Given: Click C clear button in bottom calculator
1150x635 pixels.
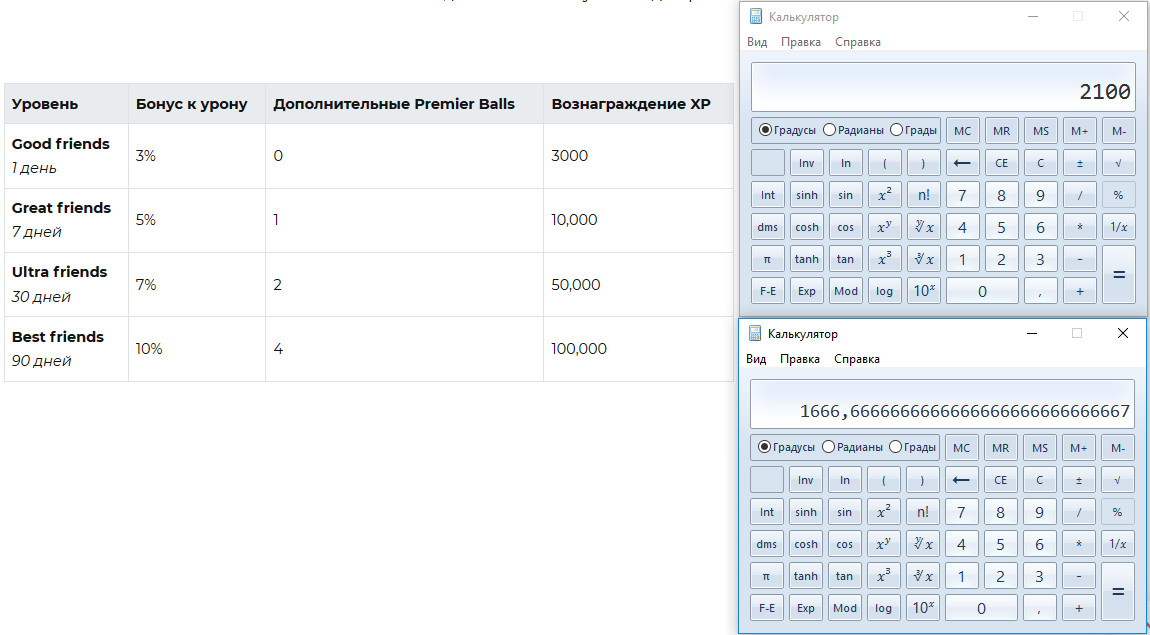Looking at the screenshot, I should (x=1039, y=480).
